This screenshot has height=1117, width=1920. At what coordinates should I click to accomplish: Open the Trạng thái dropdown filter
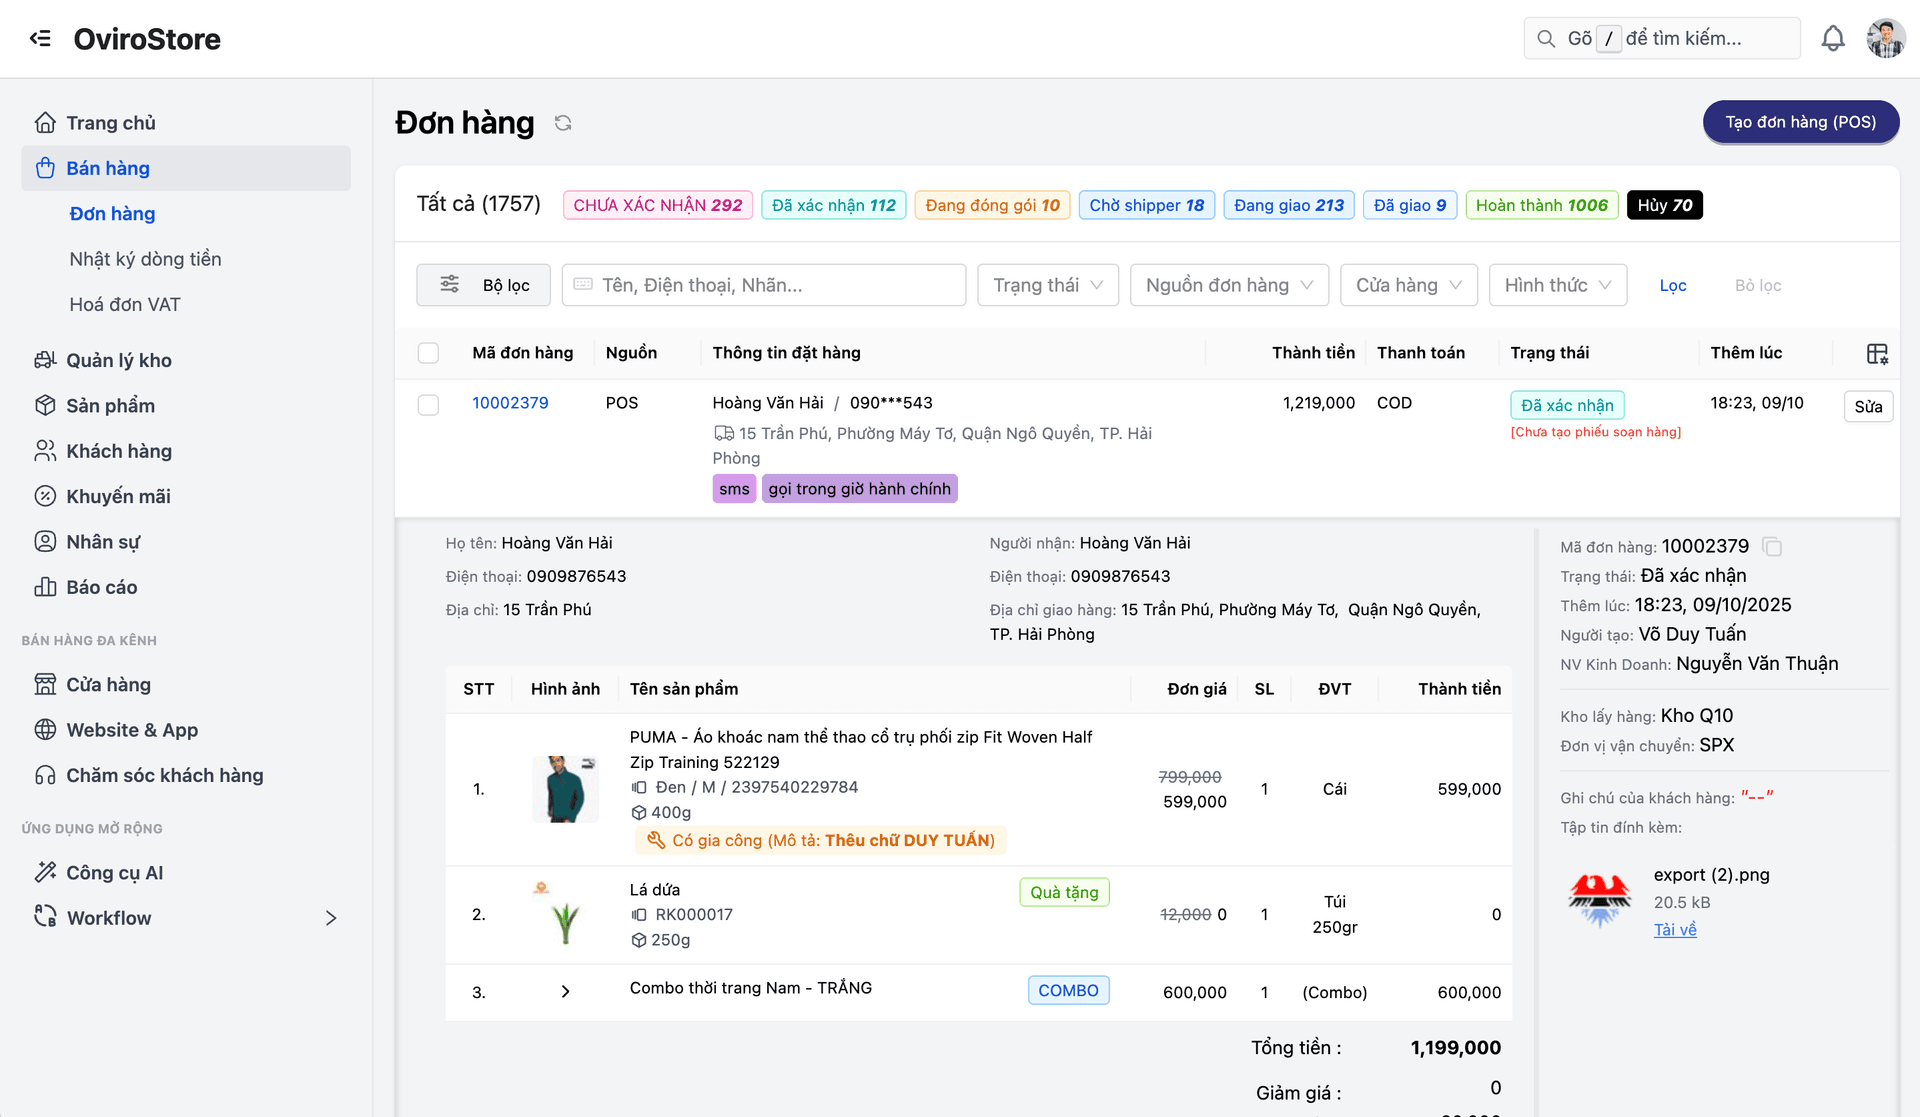coord(1047,285)
